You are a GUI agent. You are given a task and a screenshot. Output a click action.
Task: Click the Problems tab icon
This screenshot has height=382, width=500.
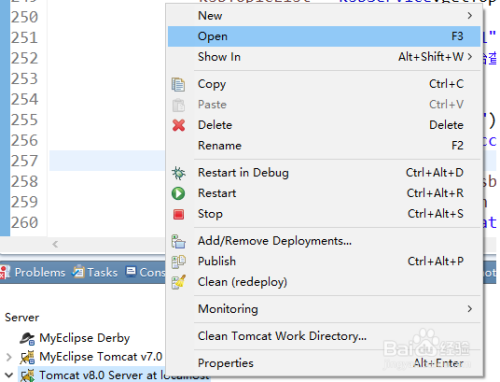click(x=5, y=272)
